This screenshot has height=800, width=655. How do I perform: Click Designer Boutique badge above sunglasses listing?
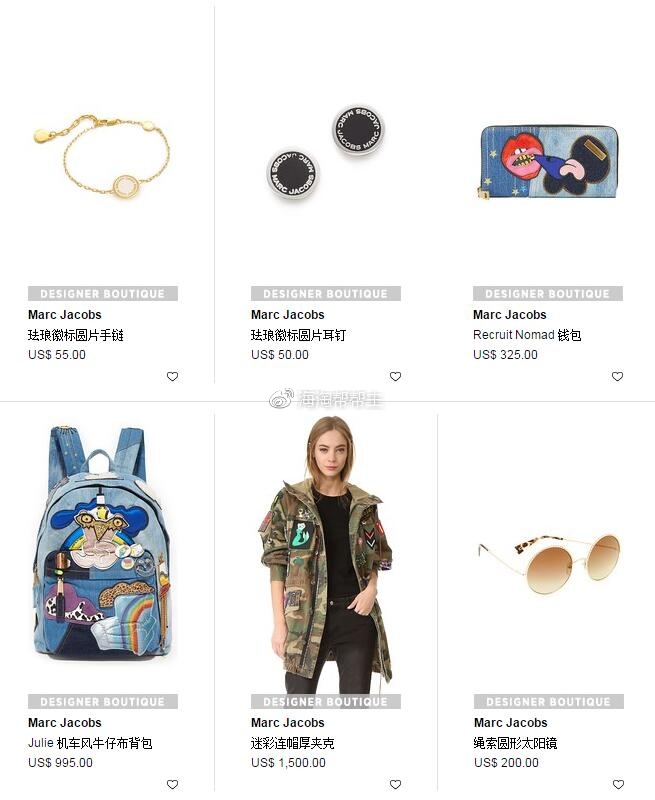(548, 702)
